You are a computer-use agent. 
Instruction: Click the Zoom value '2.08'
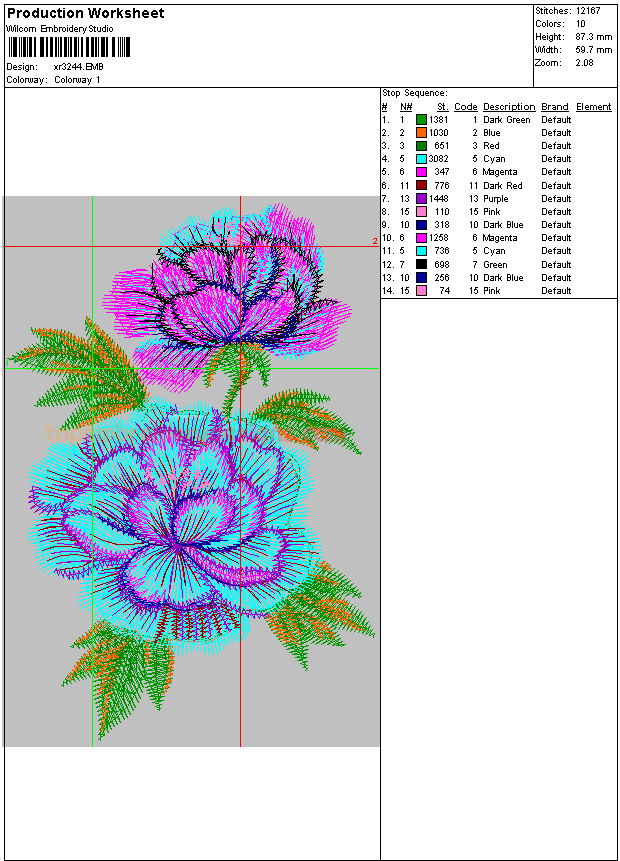584,63
